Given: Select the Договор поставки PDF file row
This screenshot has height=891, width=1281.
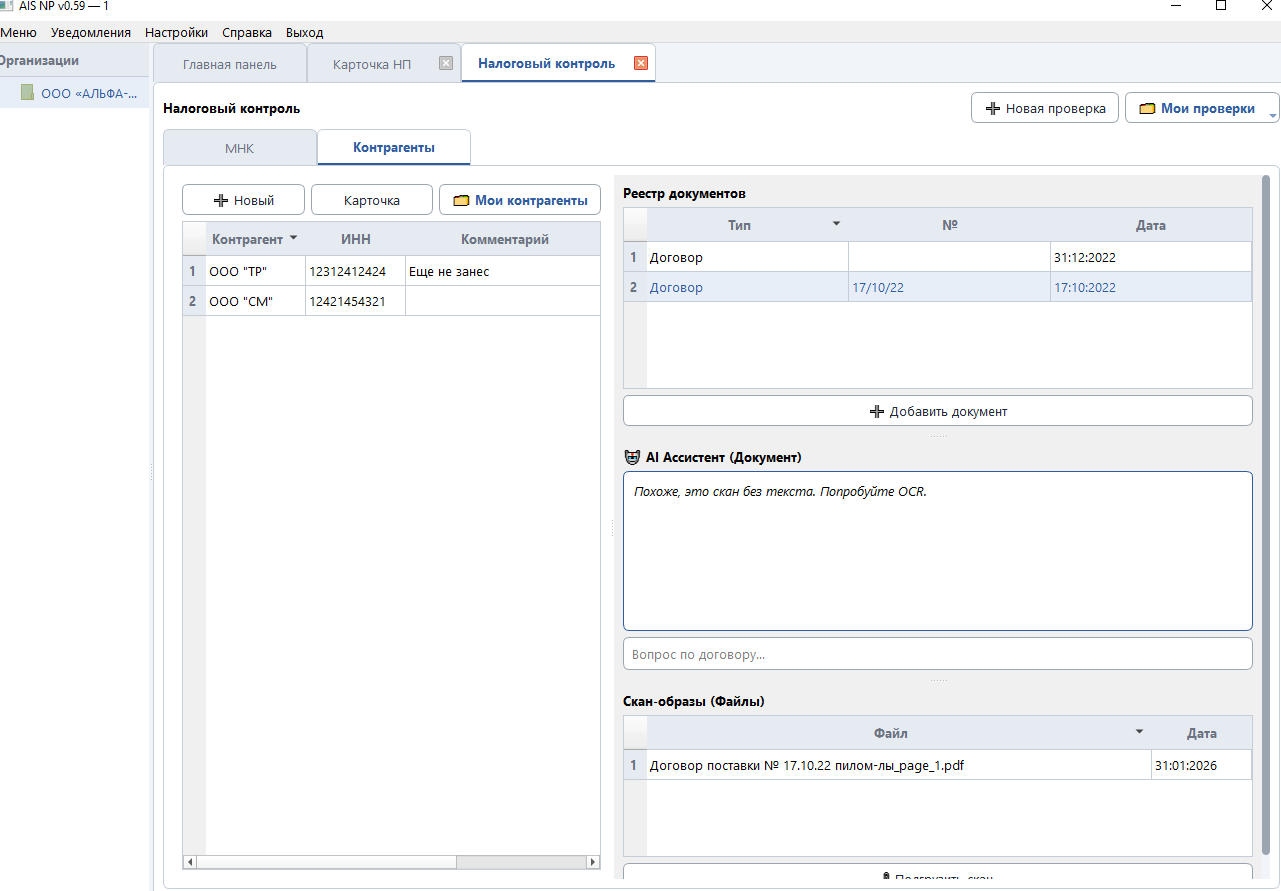Looking at the screenshot, I should pos(897,766).
